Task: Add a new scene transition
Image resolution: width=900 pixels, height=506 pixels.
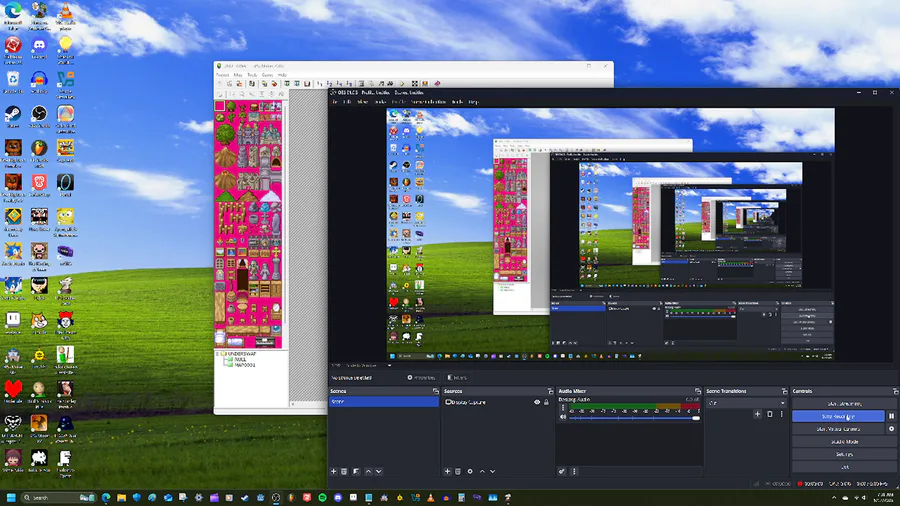Action: pos(757,414)
